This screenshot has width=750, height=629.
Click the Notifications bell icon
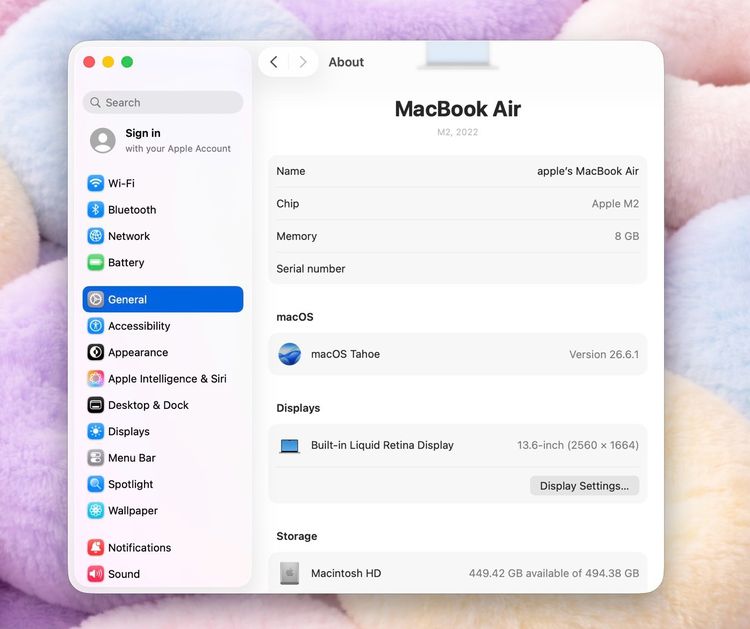96,547
